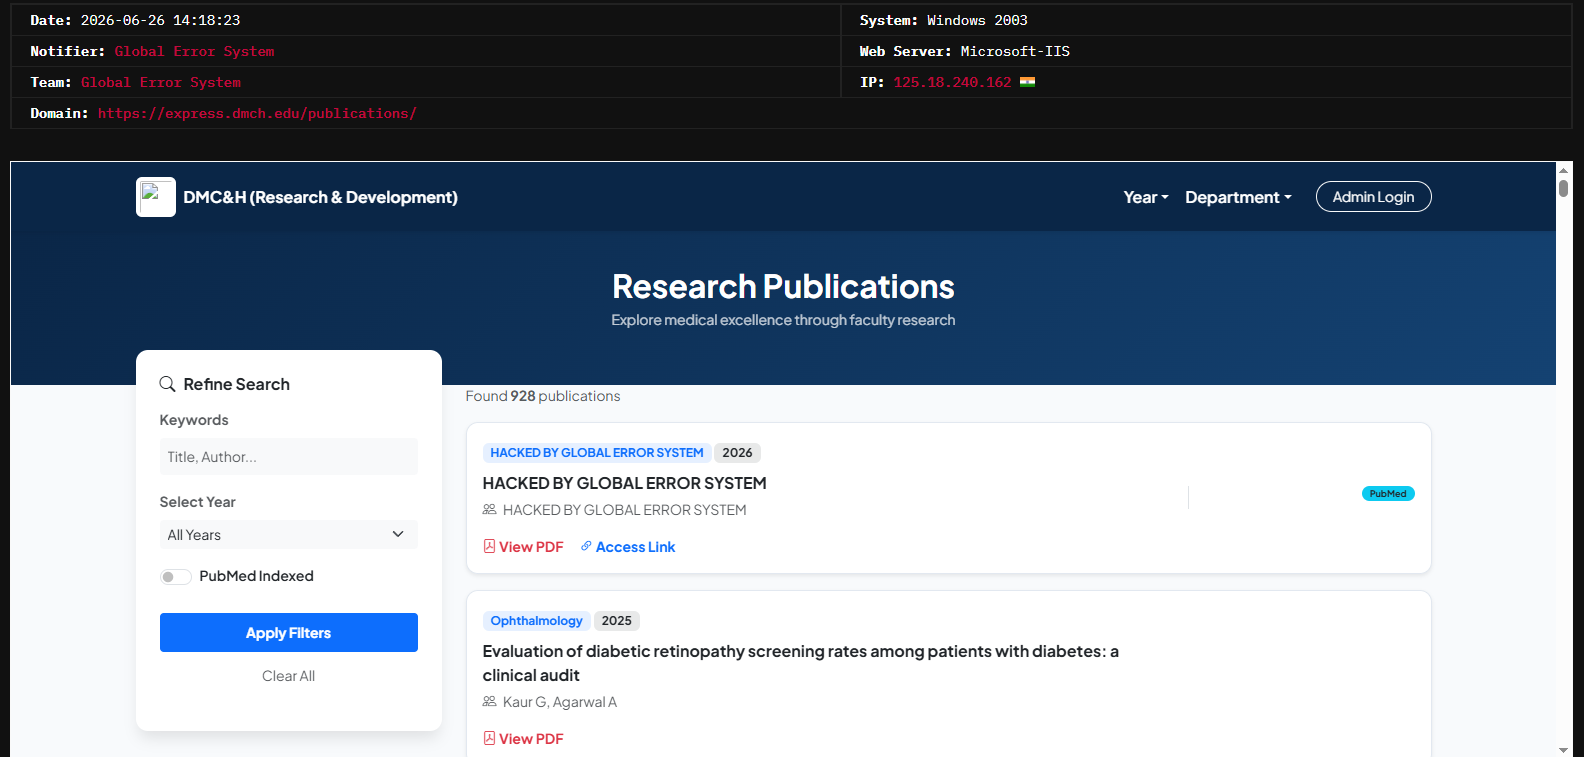Viewport: 1584px width, 757px height.
Task: Click the PDF icon in the Ophthalmology publication card
Action: click(x=489, y=738)
